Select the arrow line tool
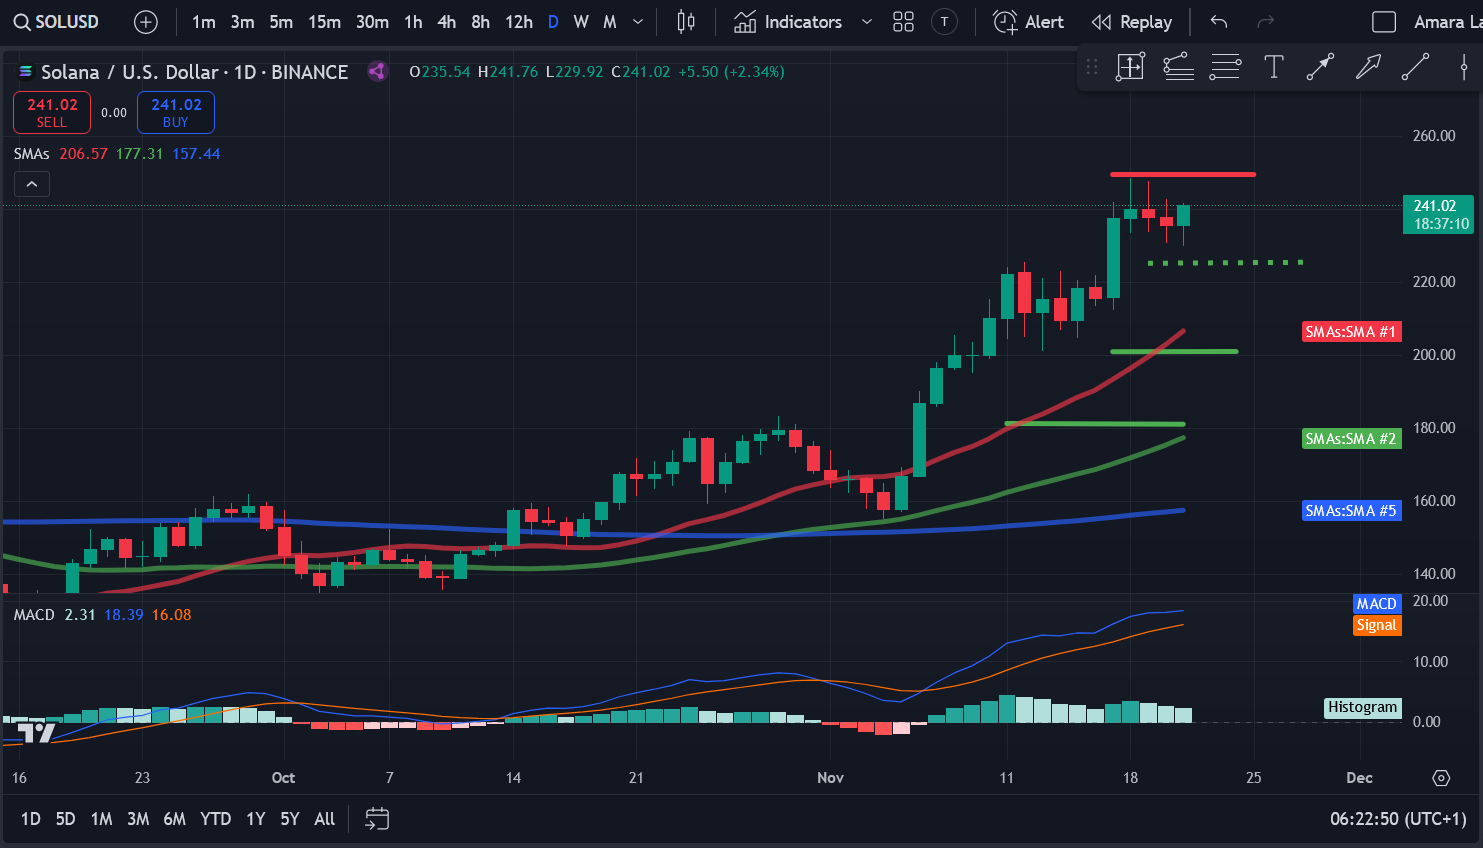Image resolution: width=1483 pixels, height=848 pixels. coord(1320,67)
